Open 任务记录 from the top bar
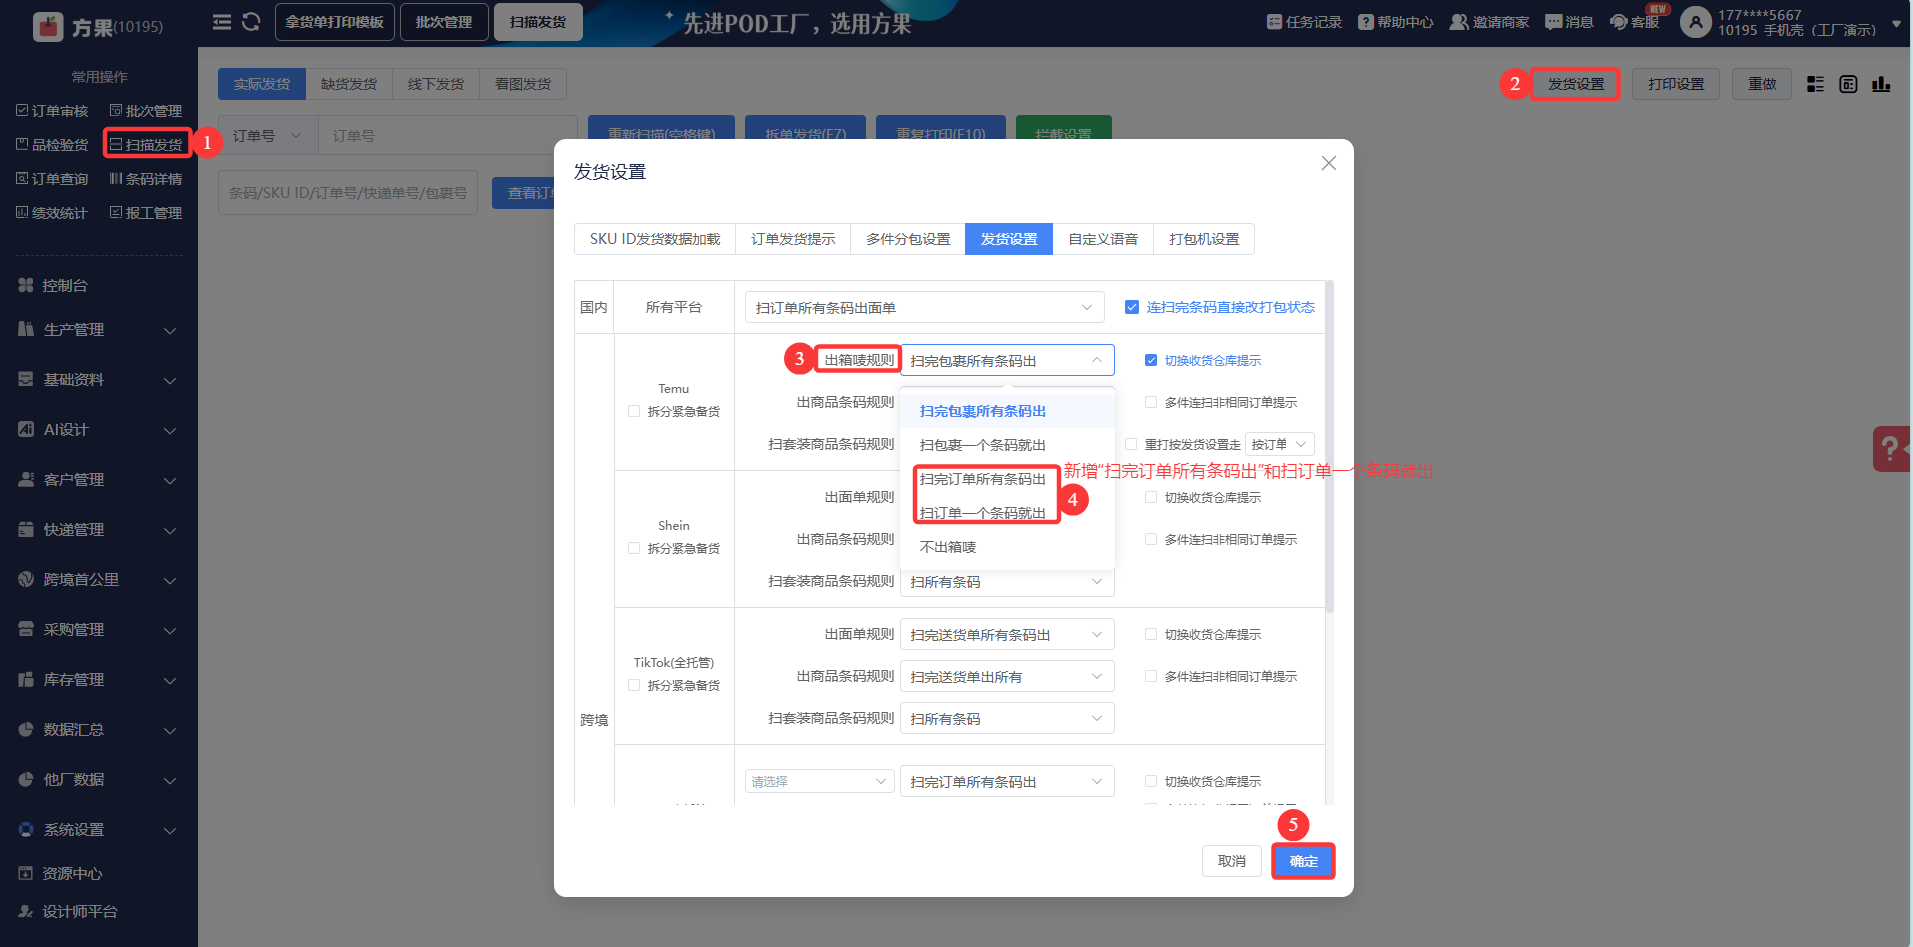The image size is (1913, 947). pyautogui.click(x=1304, y=22)
